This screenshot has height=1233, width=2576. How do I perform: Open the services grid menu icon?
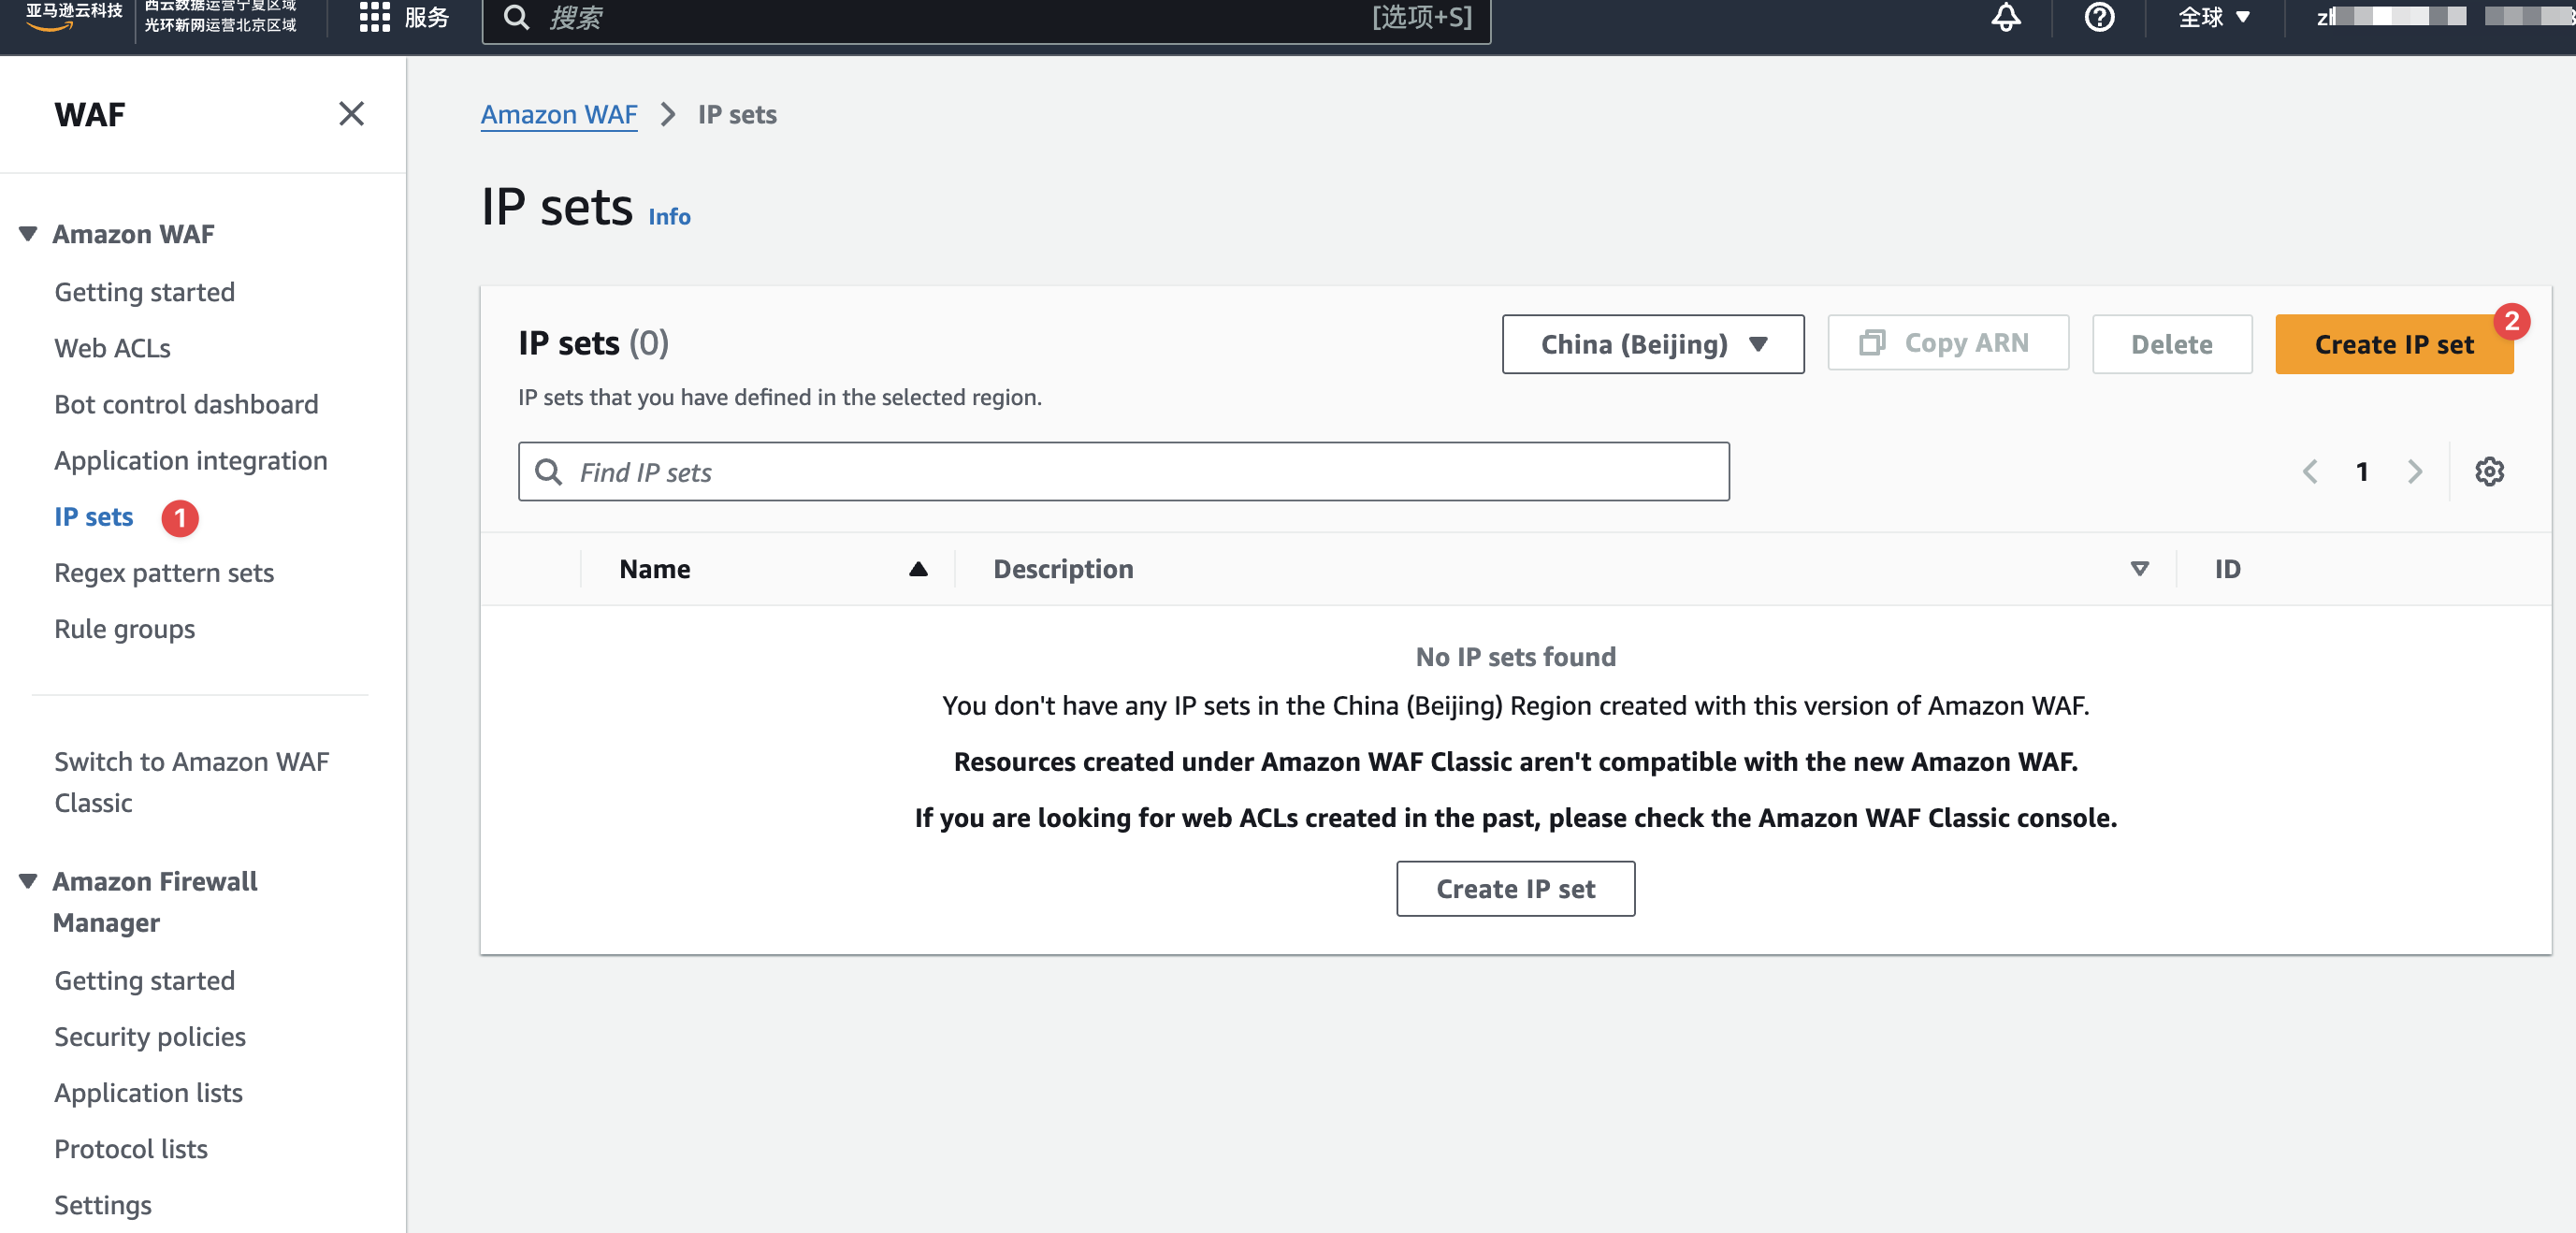coord(374,17)
